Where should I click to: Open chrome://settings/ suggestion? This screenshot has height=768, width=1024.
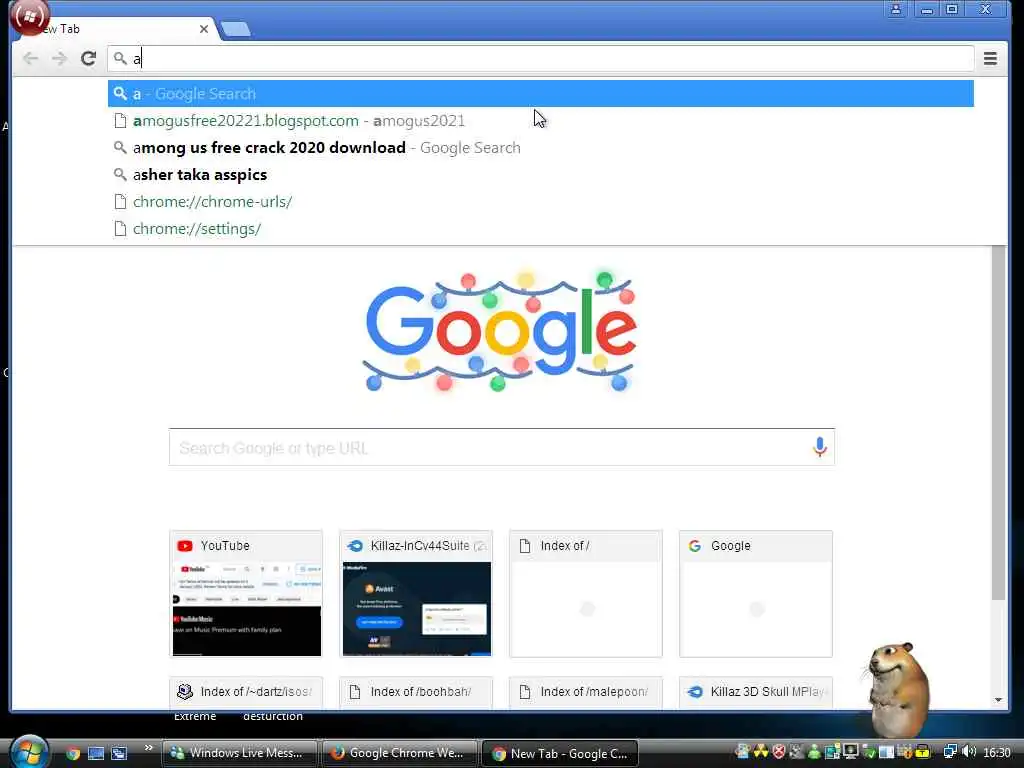pos(541,229)
